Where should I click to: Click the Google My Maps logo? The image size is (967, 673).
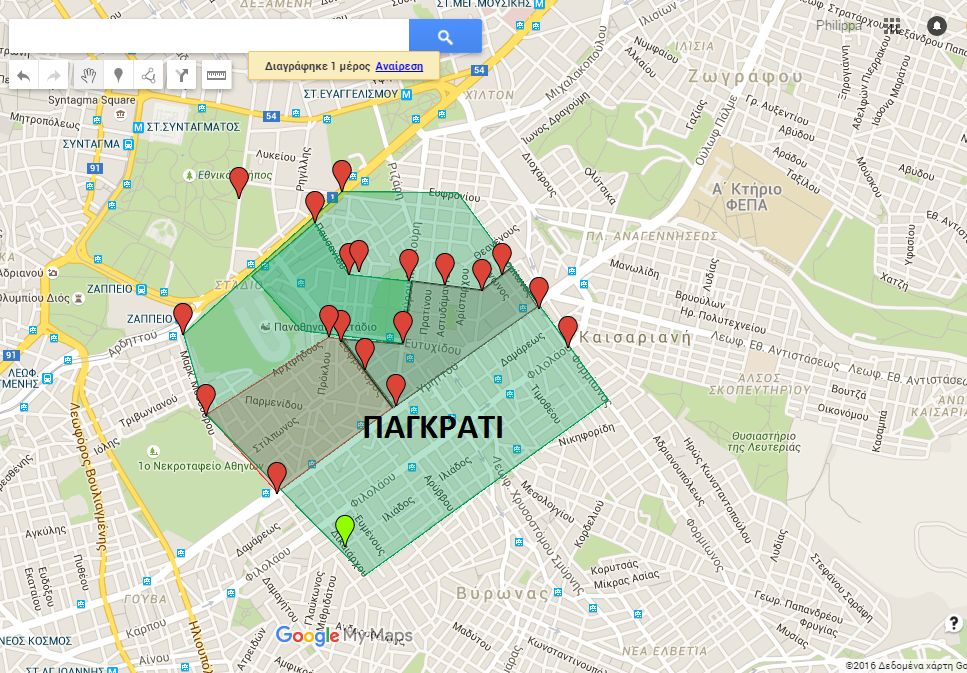[x=343, y=635]
